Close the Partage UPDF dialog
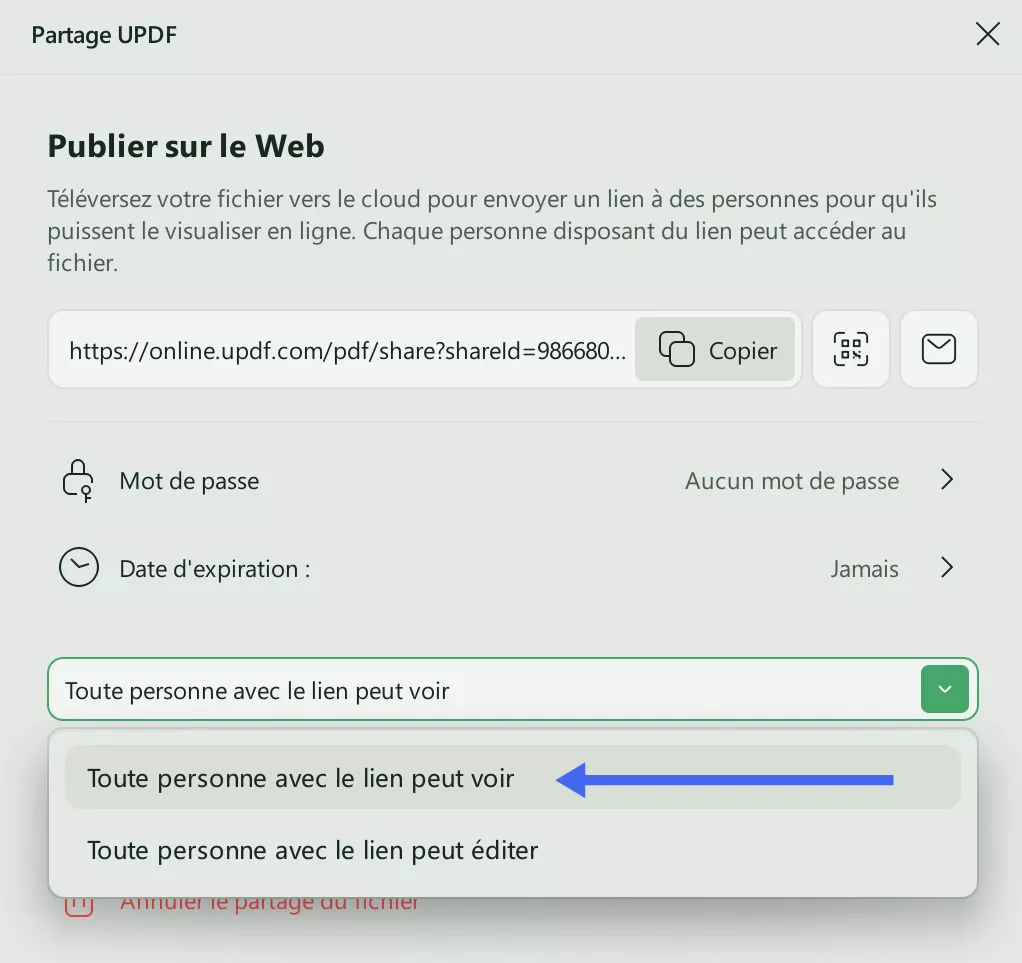 (987, 35)
